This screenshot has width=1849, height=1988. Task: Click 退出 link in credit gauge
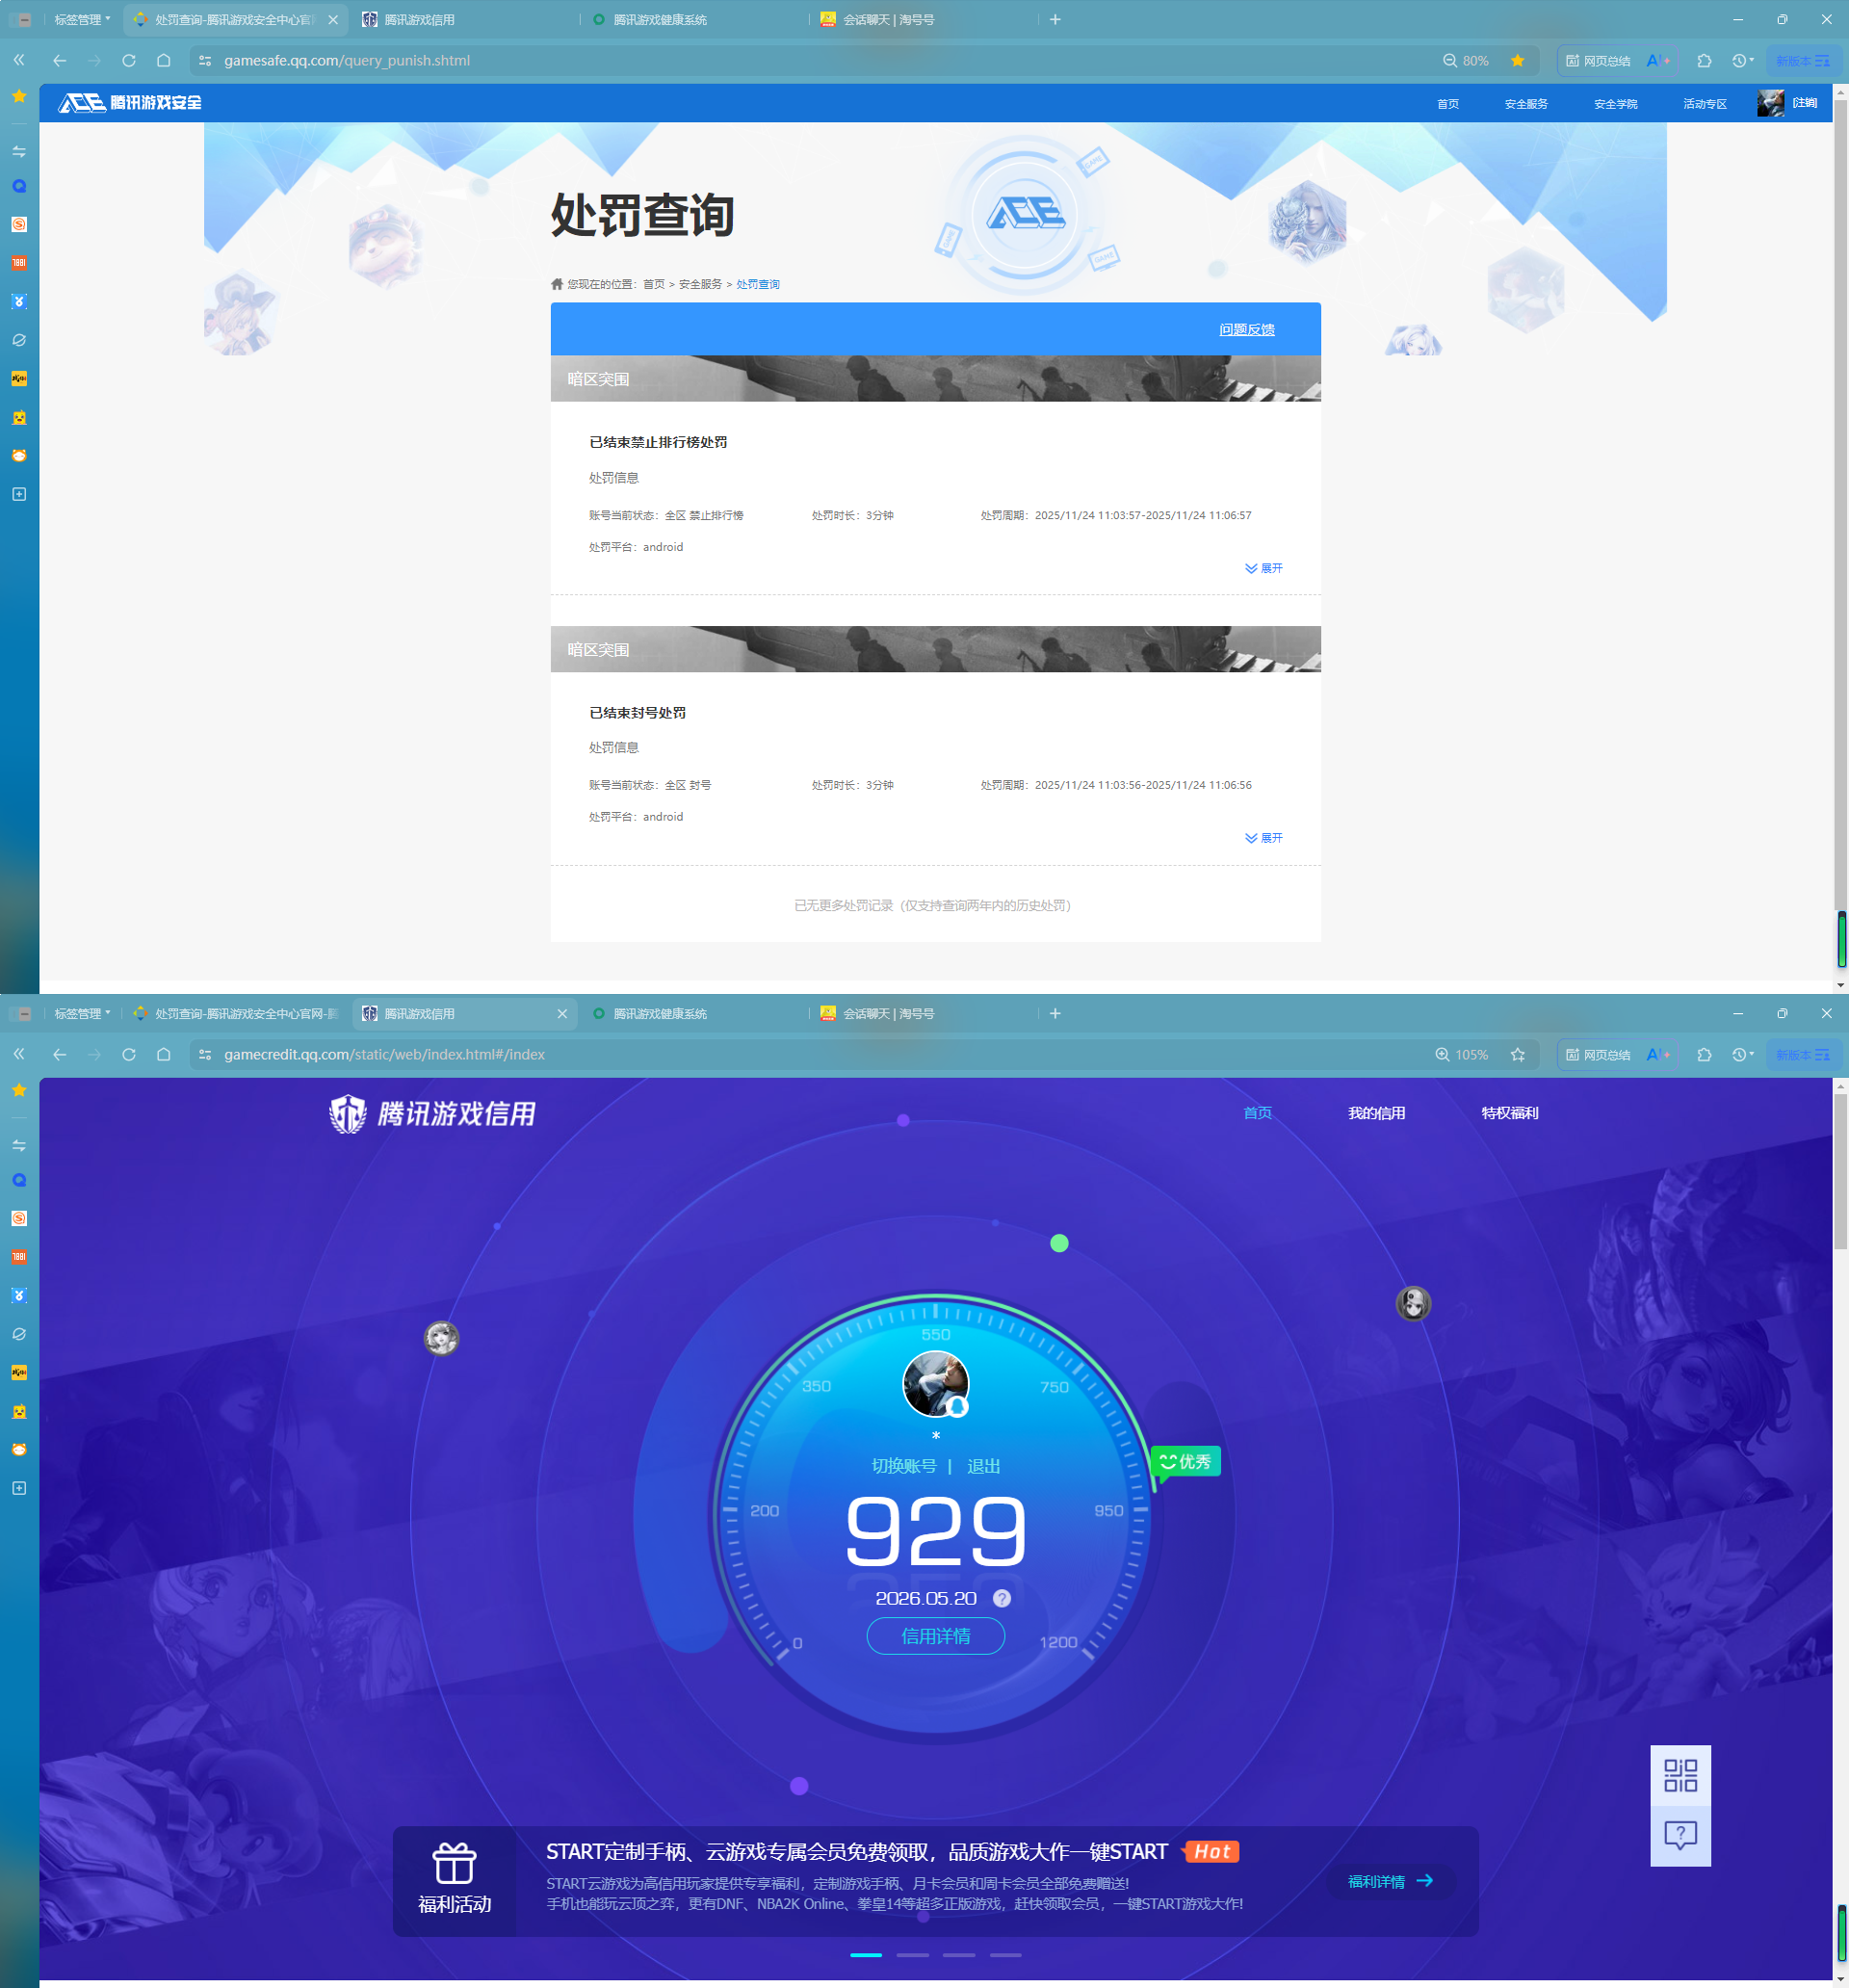coord(984,1467)
